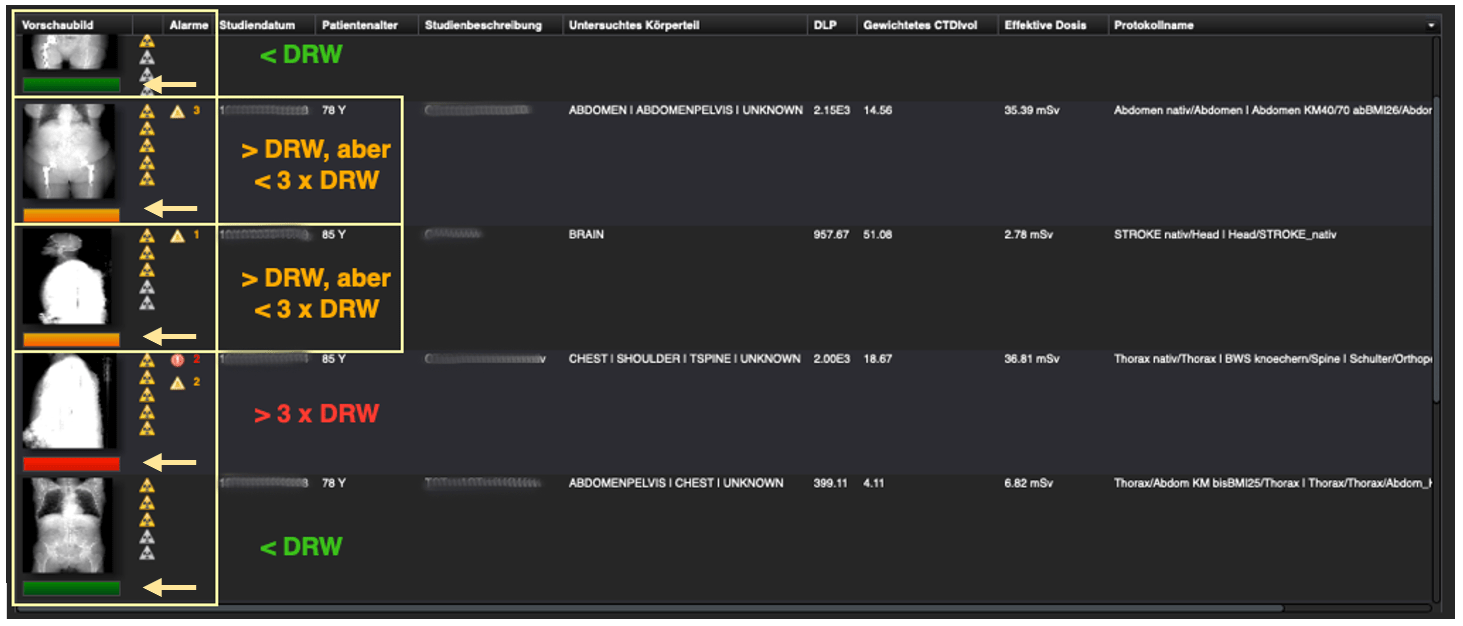
Task: Open the preview thumbnail of the 35.39 mSv study
Action: [69, 152]
